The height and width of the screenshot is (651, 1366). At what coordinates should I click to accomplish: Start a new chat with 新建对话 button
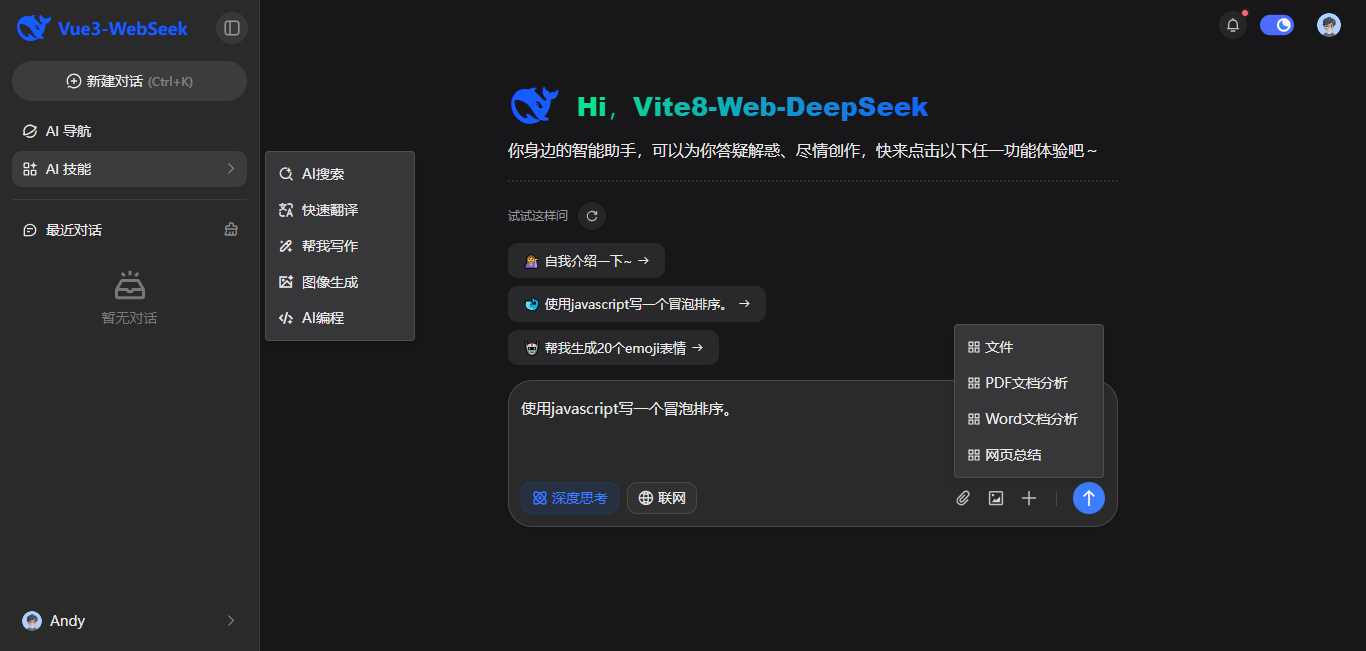point(129,81)
